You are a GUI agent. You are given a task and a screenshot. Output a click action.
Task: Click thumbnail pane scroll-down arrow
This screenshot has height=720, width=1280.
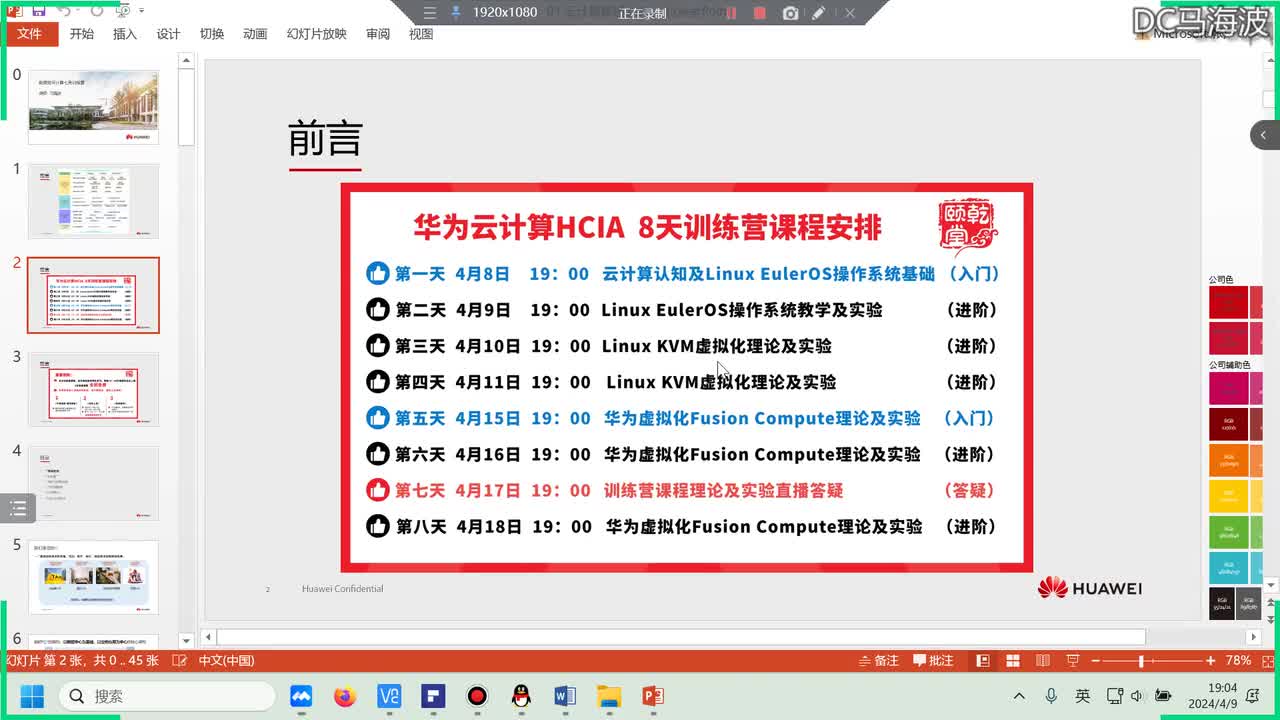(186, 640)
